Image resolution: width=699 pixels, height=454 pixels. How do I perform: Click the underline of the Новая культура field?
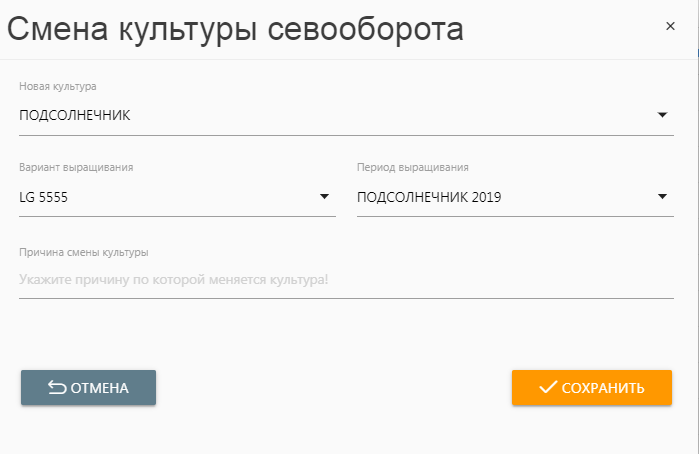tap(346, 134)
